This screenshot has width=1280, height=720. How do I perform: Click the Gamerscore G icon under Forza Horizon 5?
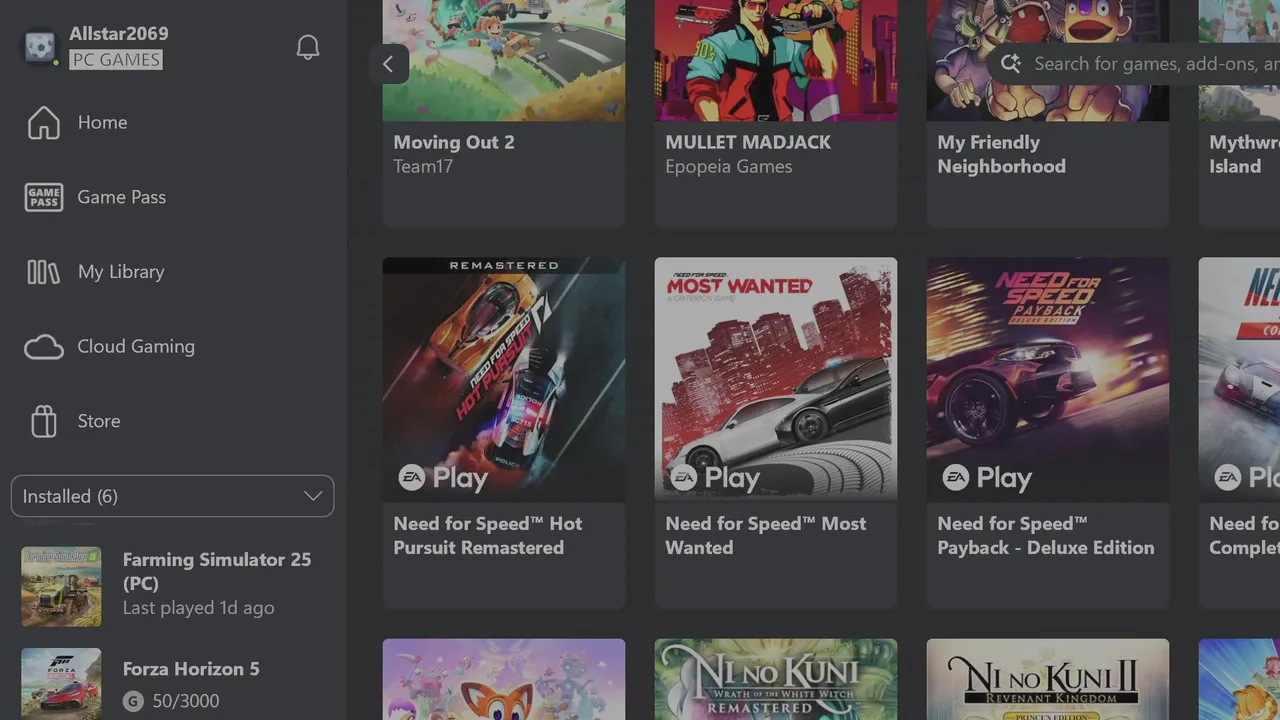[132, 701]
